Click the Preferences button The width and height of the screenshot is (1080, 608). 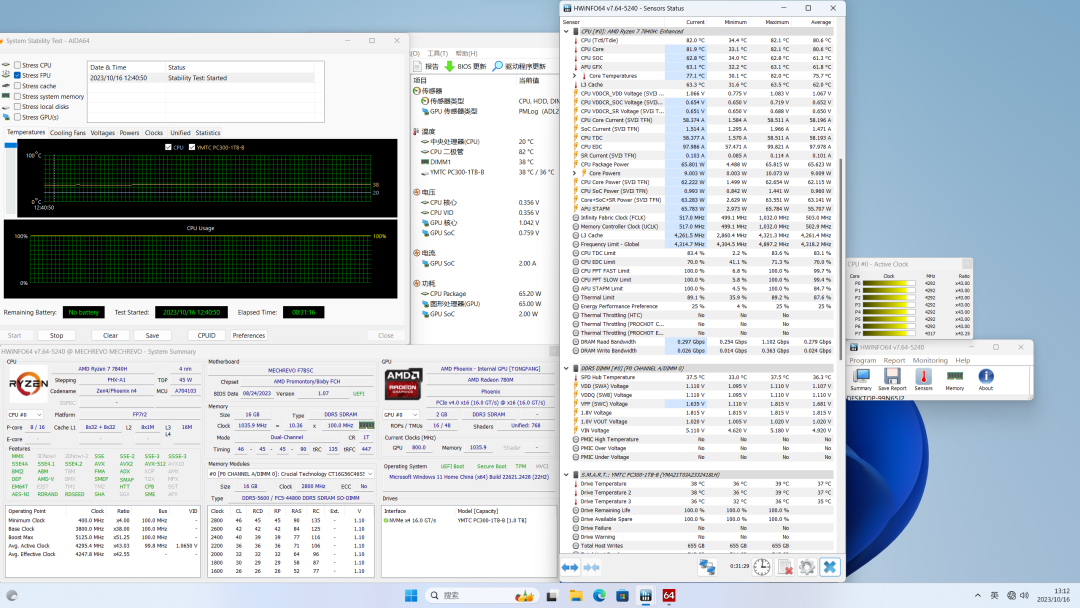(249, 336)
